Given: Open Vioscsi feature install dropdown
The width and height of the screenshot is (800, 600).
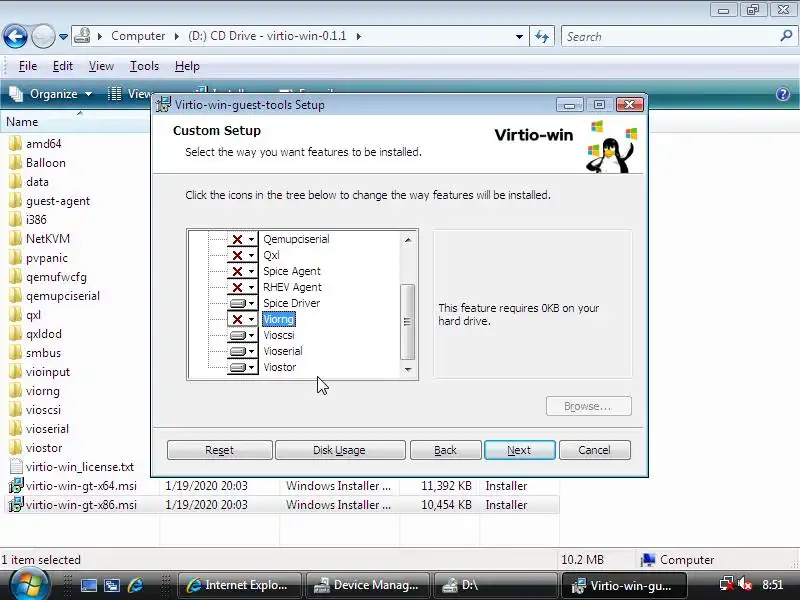Looking at the screenshot, I should [242, 335].
